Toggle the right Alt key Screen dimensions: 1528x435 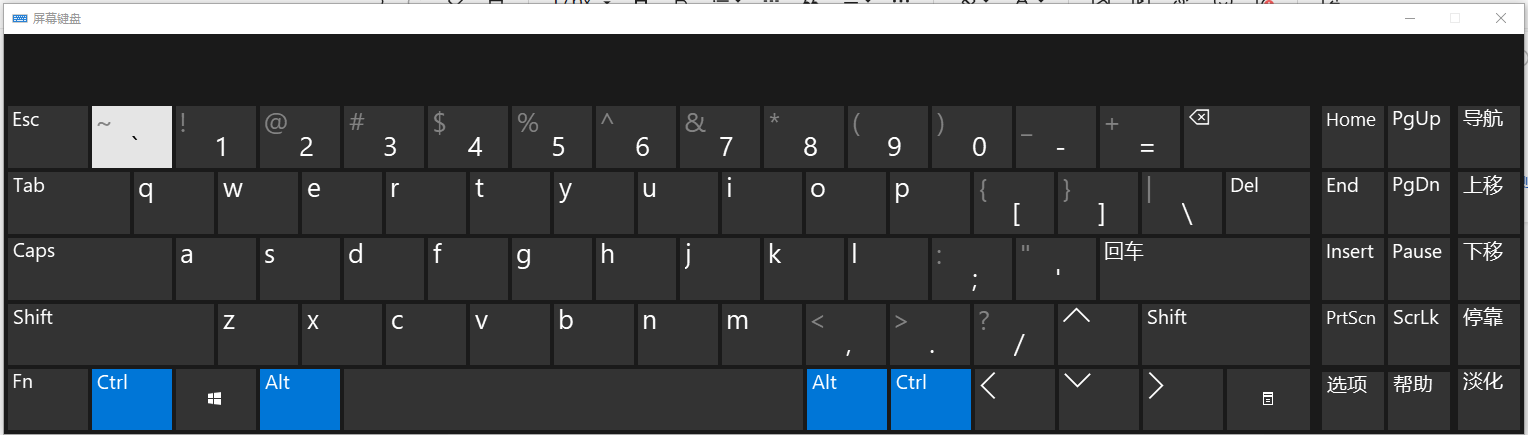tap(846, 399)
